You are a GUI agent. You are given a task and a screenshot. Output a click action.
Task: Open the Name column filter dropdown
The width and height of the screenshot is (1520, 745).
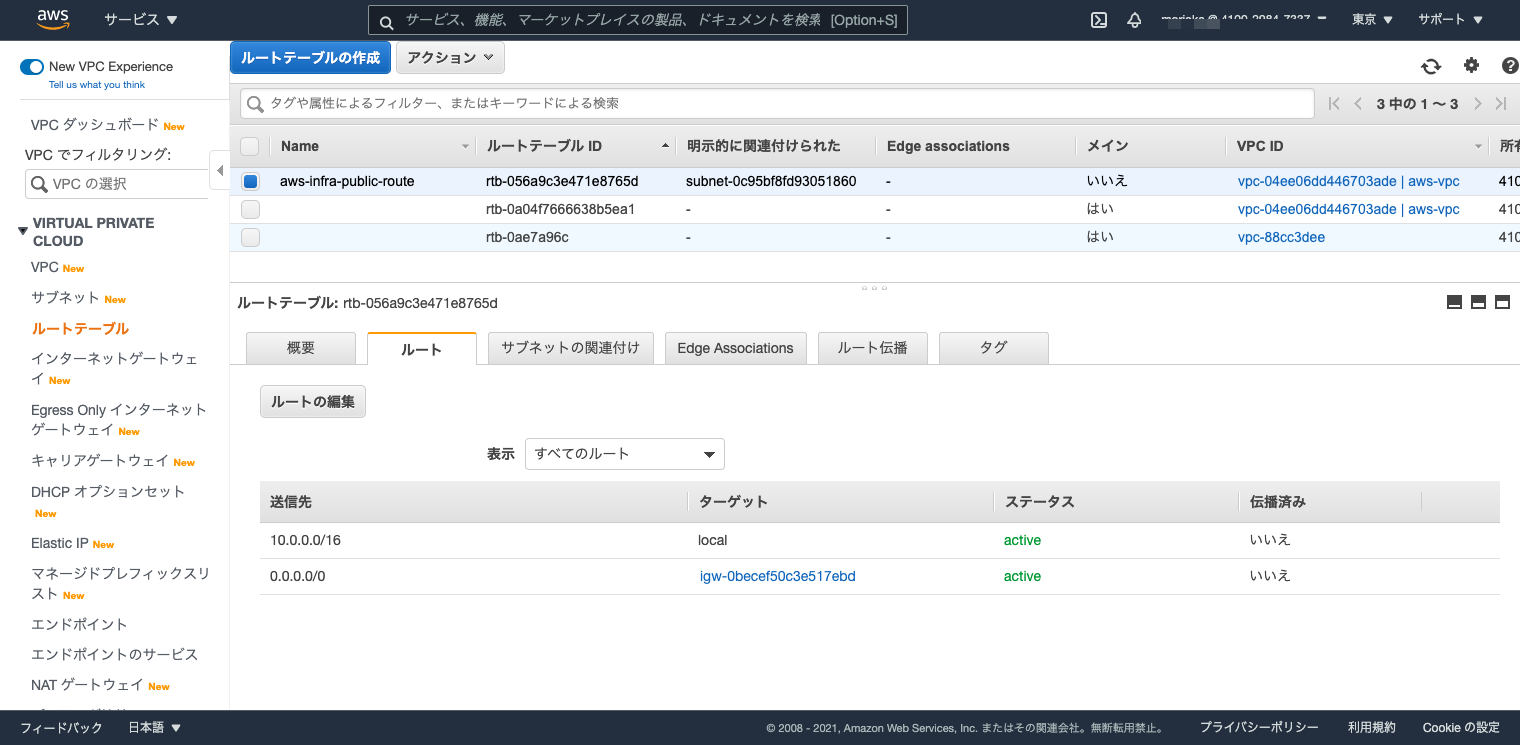(465, 147)
